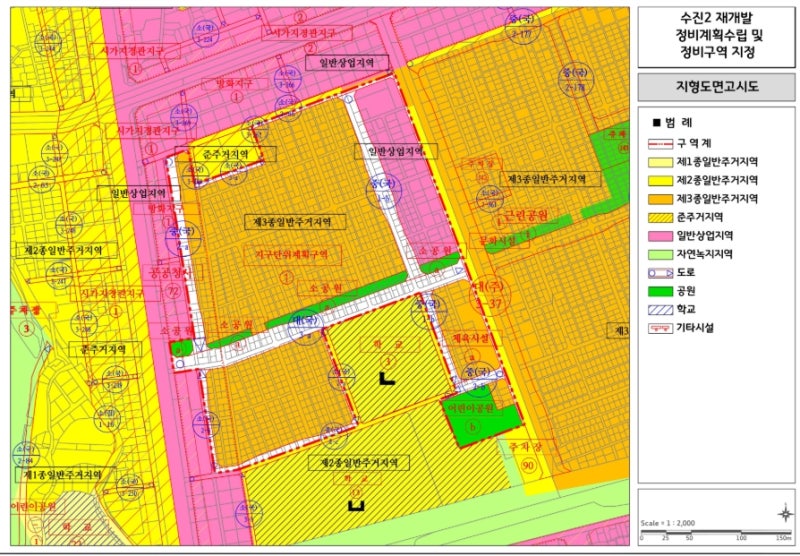Click the 근린공원 label on the map

(526, 215)
